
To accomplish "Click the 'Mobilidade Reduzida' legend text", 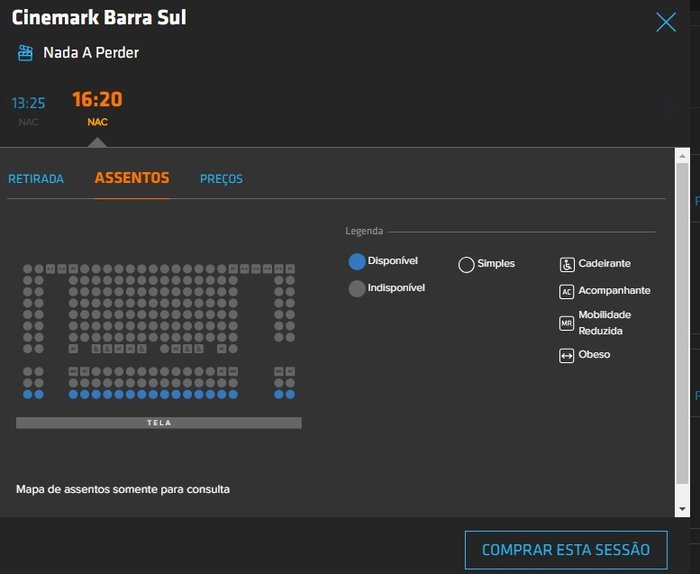I will click(604, 323).
